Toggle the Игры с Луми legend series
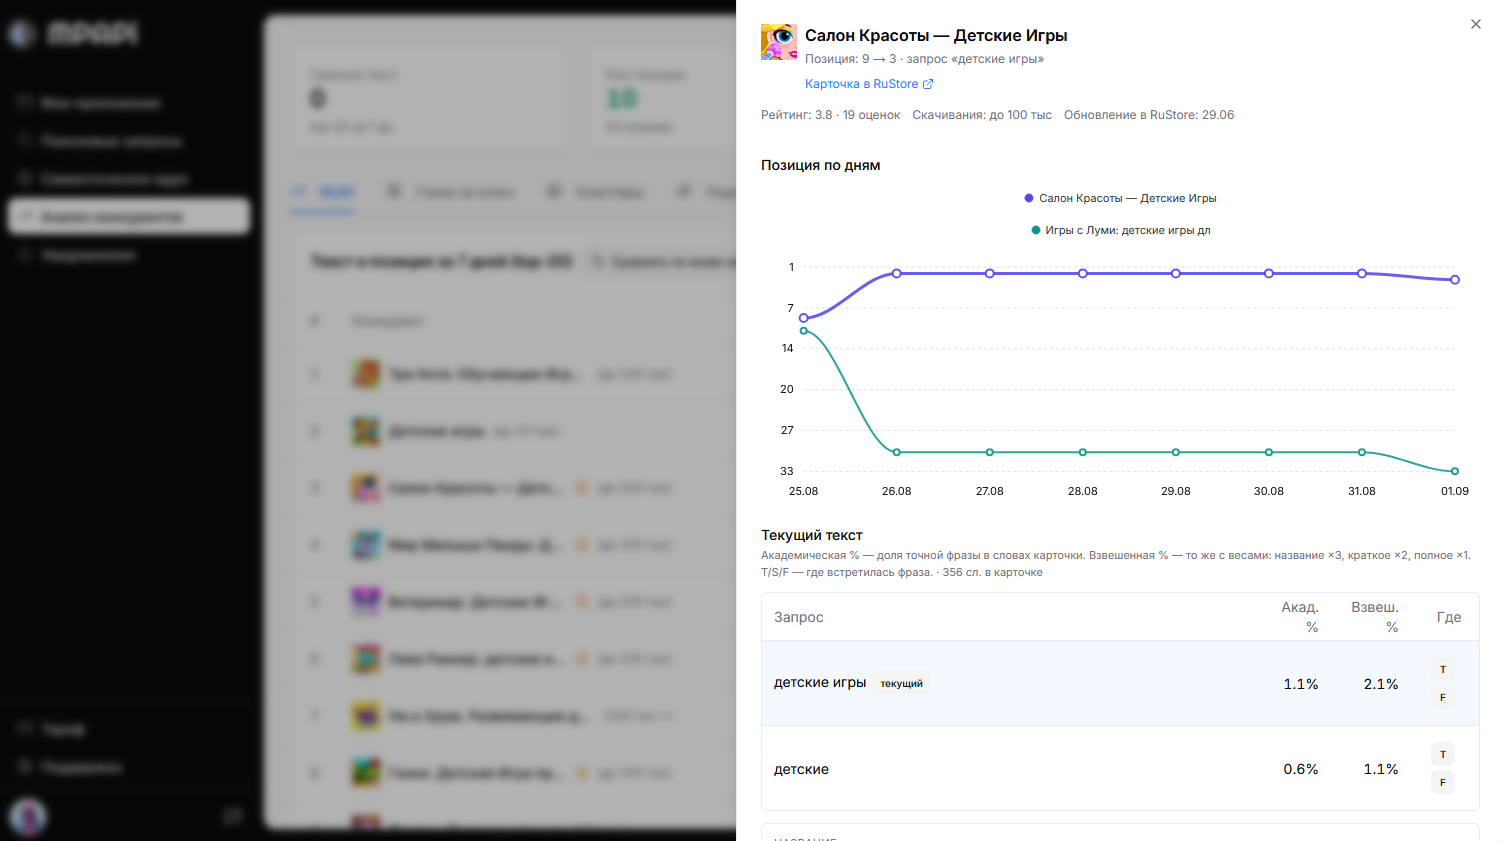Image resolution: width=1503 pixels, height=841 pixels. (x=1120, y=230)
